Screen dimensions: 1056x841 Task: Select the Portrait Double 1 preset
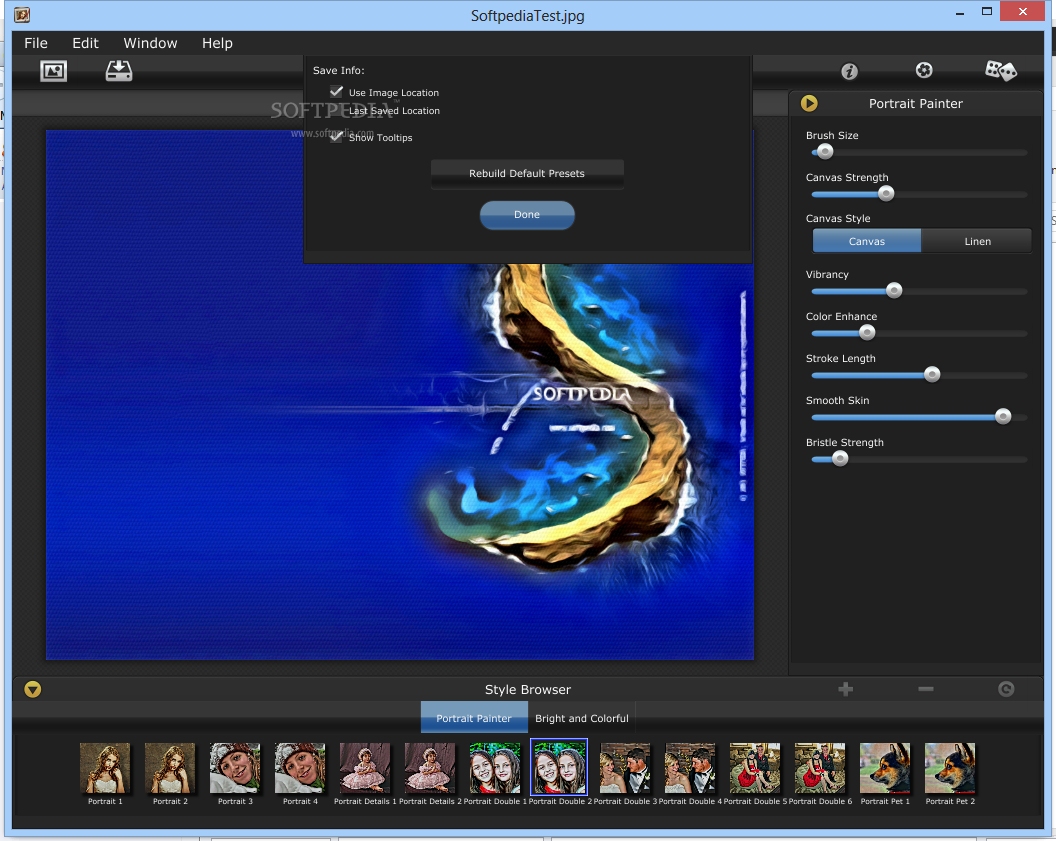[495, 768]
